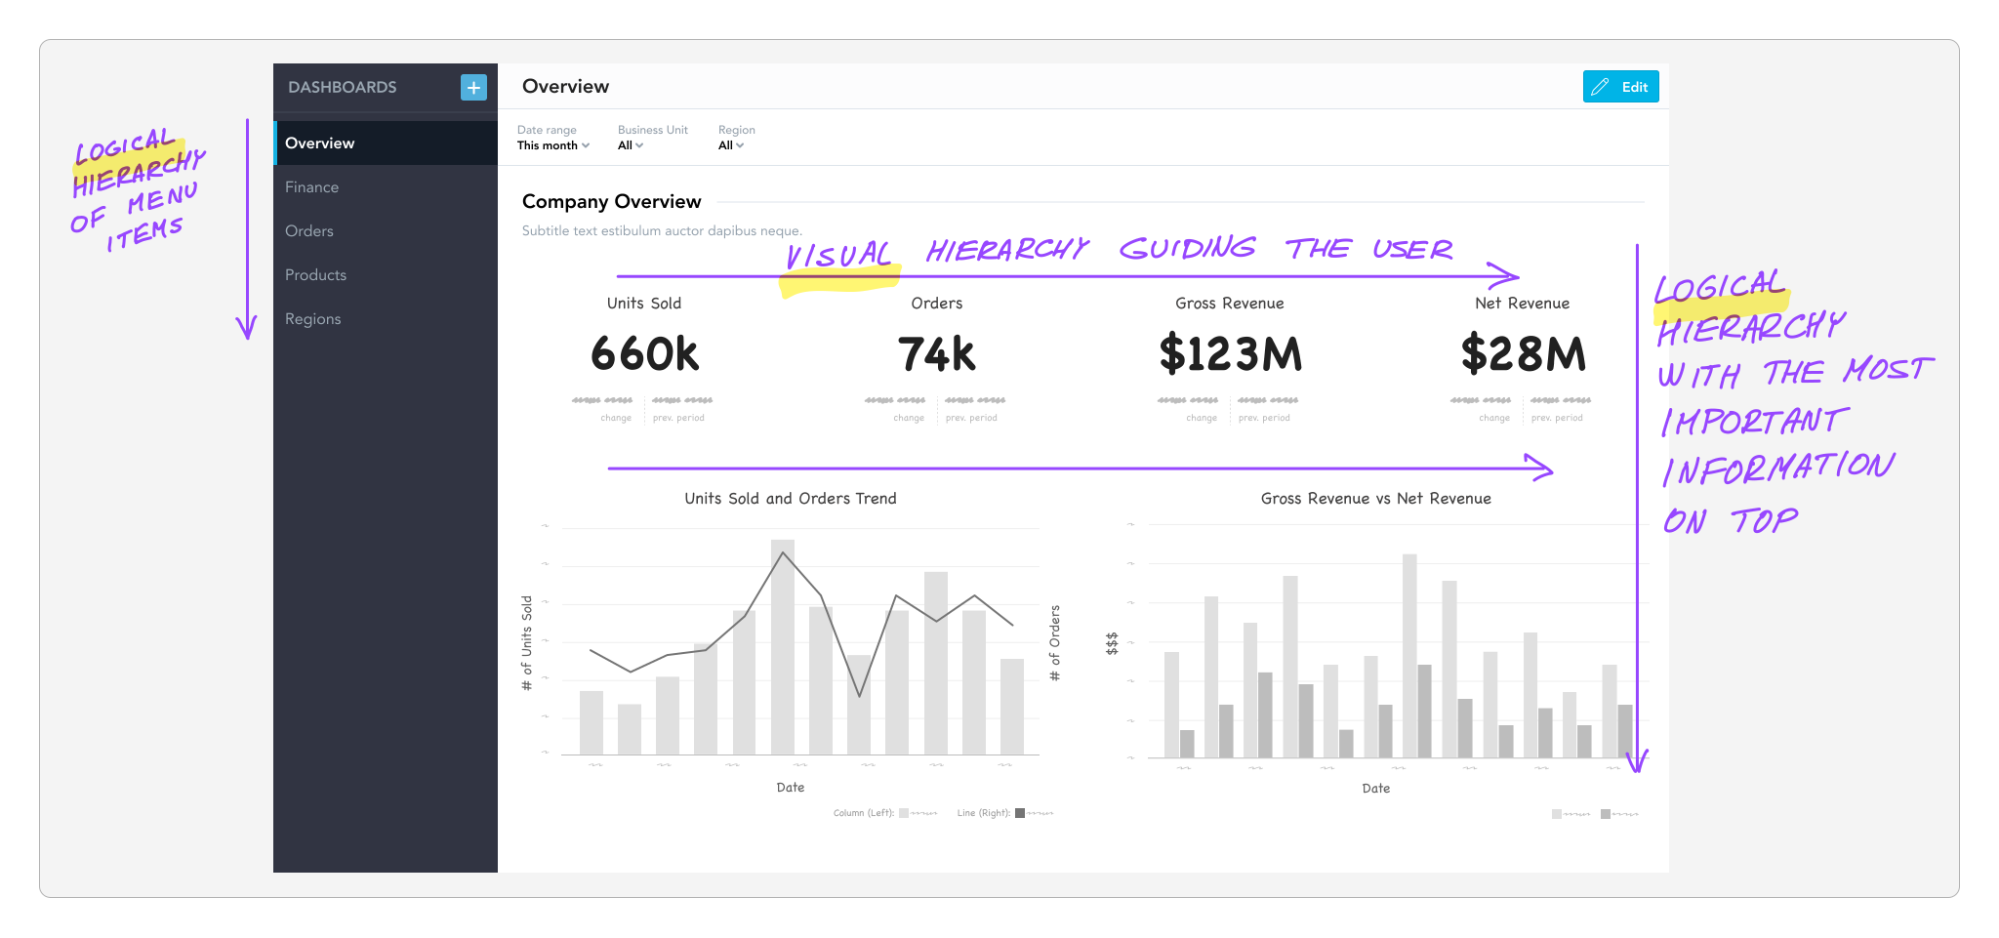Go to the Orders dashboard

(309, 231)
